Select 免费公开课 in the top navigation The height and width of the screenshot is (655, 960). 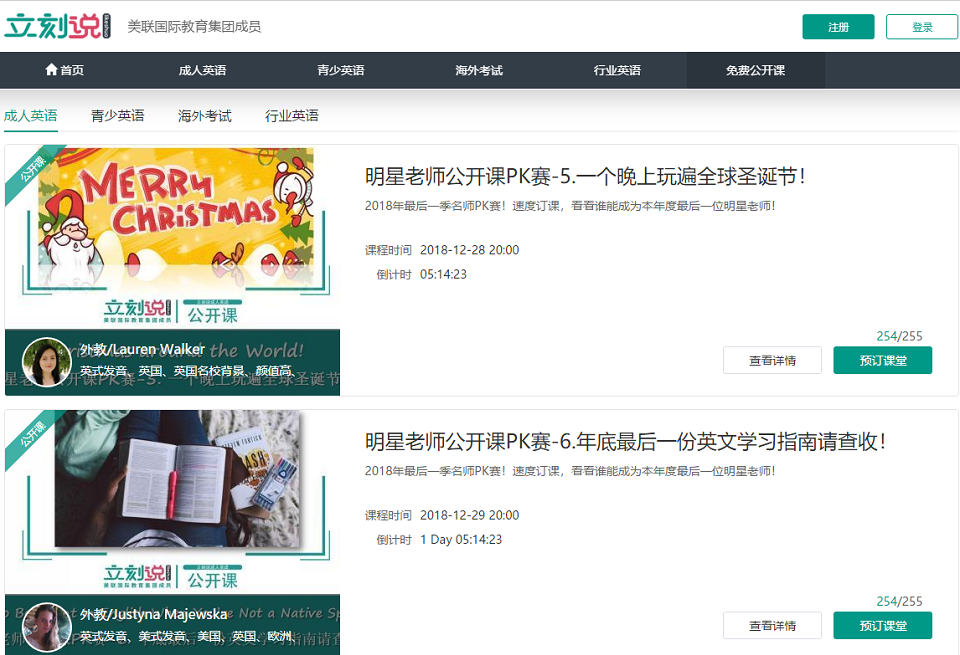point(755,70)
